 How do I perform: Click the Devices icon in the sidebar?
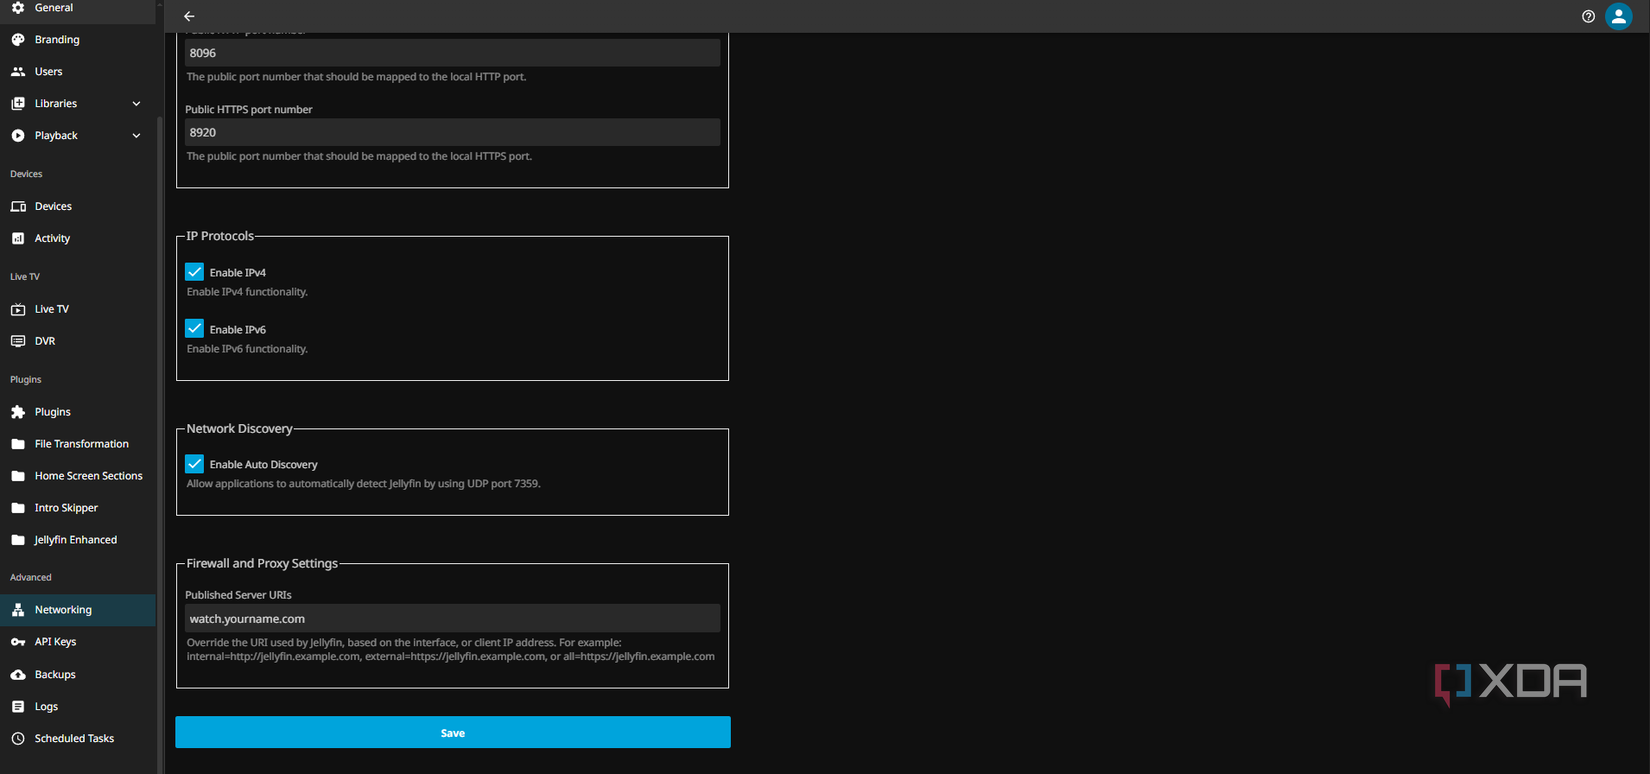[18, 206]
